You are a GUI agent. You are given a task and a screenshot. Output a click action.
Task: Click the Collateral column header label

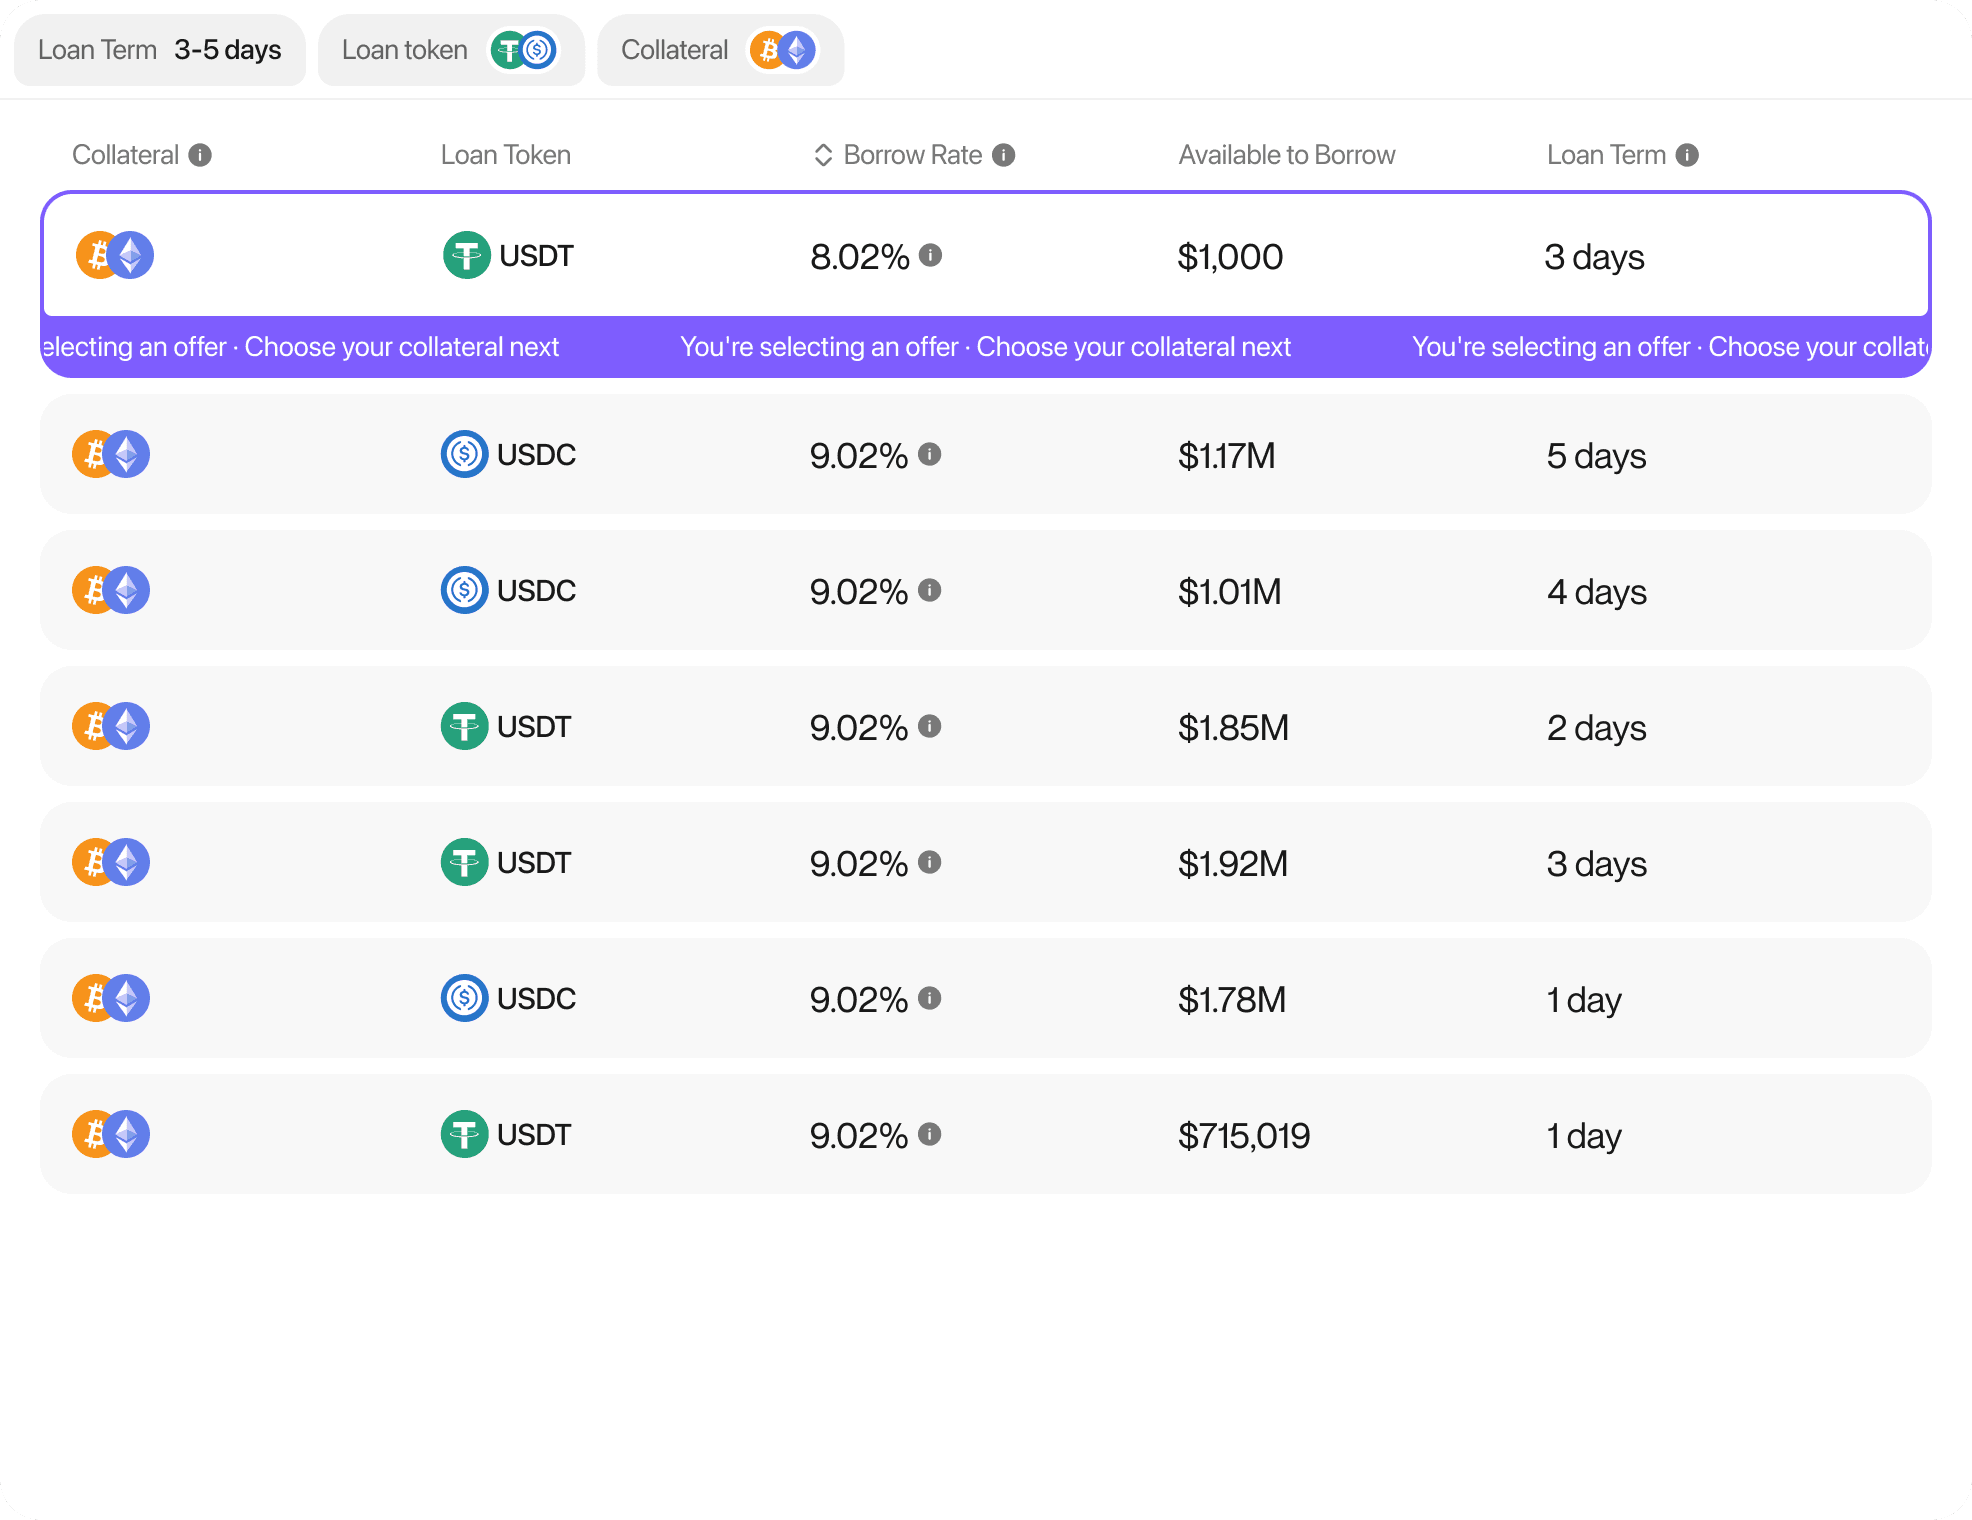coord(125,155)
